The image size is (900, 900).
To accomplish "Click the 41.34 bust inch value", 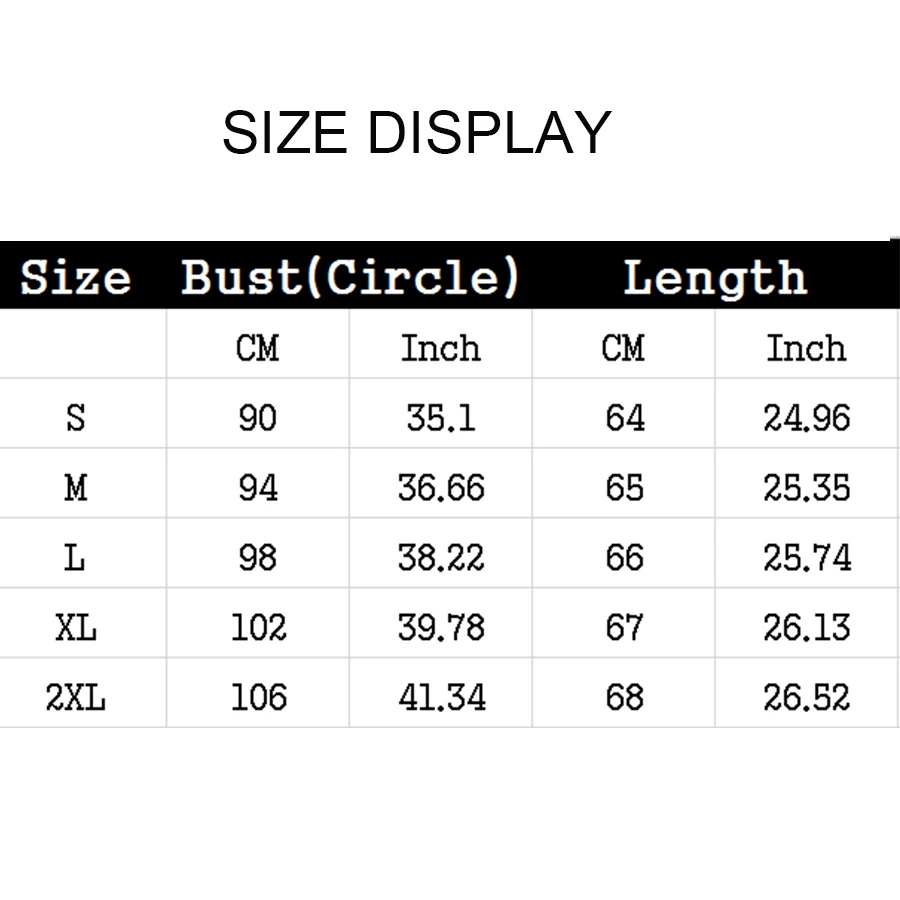I will (x=442, y=697).
